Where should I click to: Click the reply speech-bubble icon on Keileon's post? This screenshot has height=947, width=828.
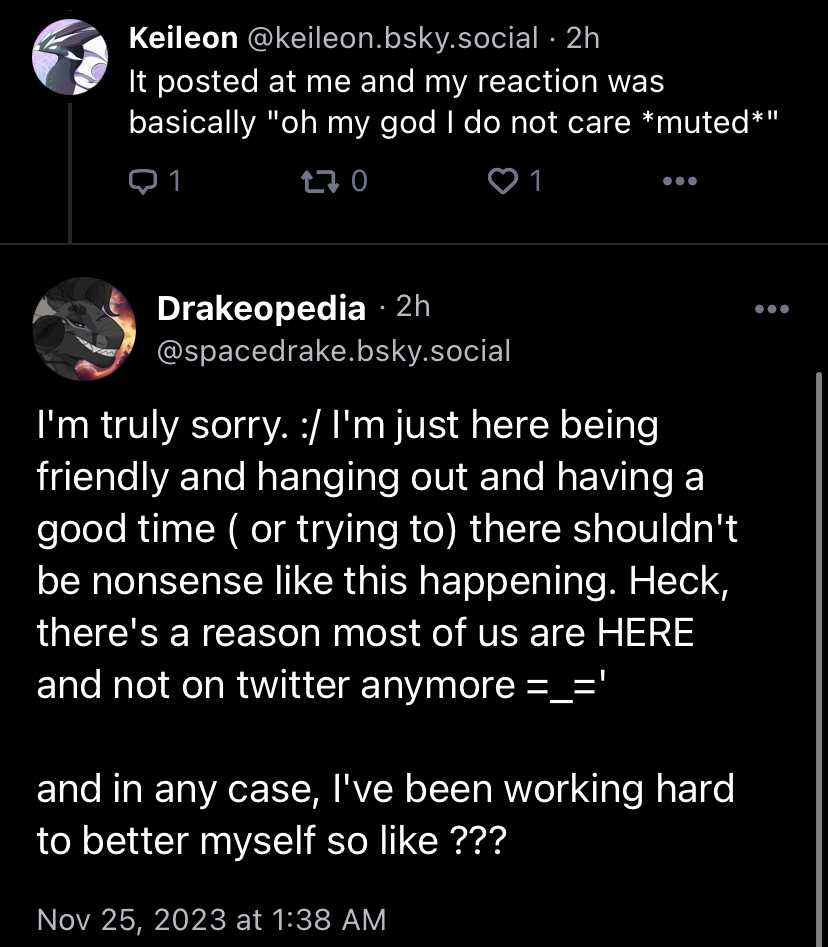click(143, 181)
